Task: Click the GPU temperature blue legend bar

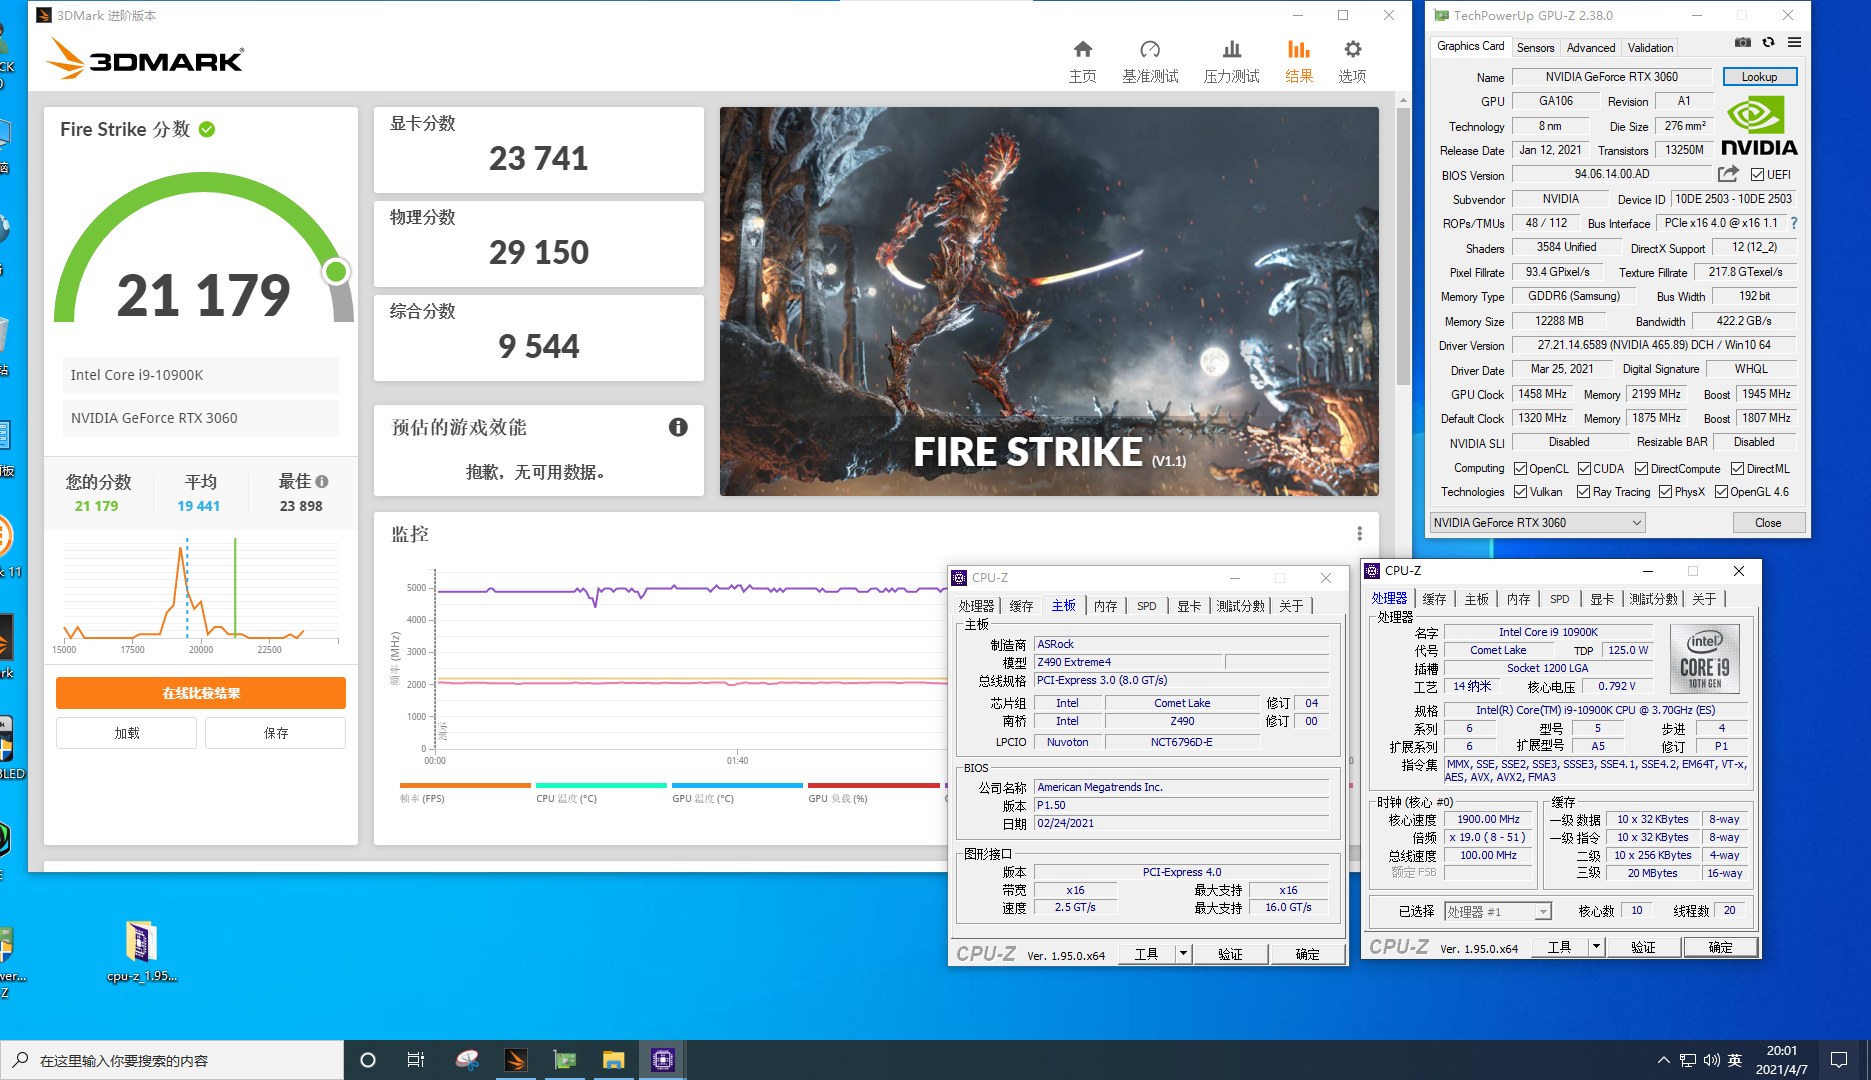Action: pyautogui.click(x=737, y=786)
